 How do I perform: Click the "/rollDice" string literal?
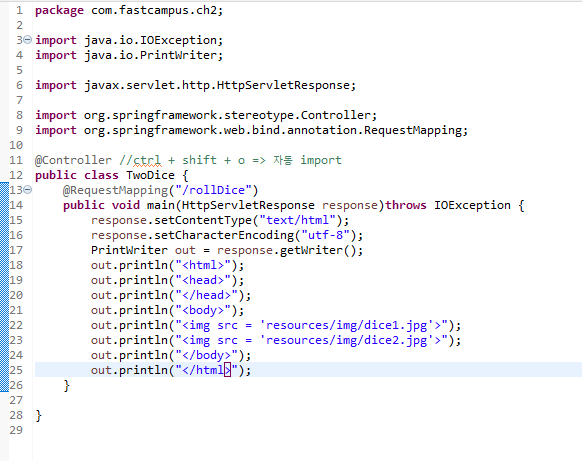point(213,190)
